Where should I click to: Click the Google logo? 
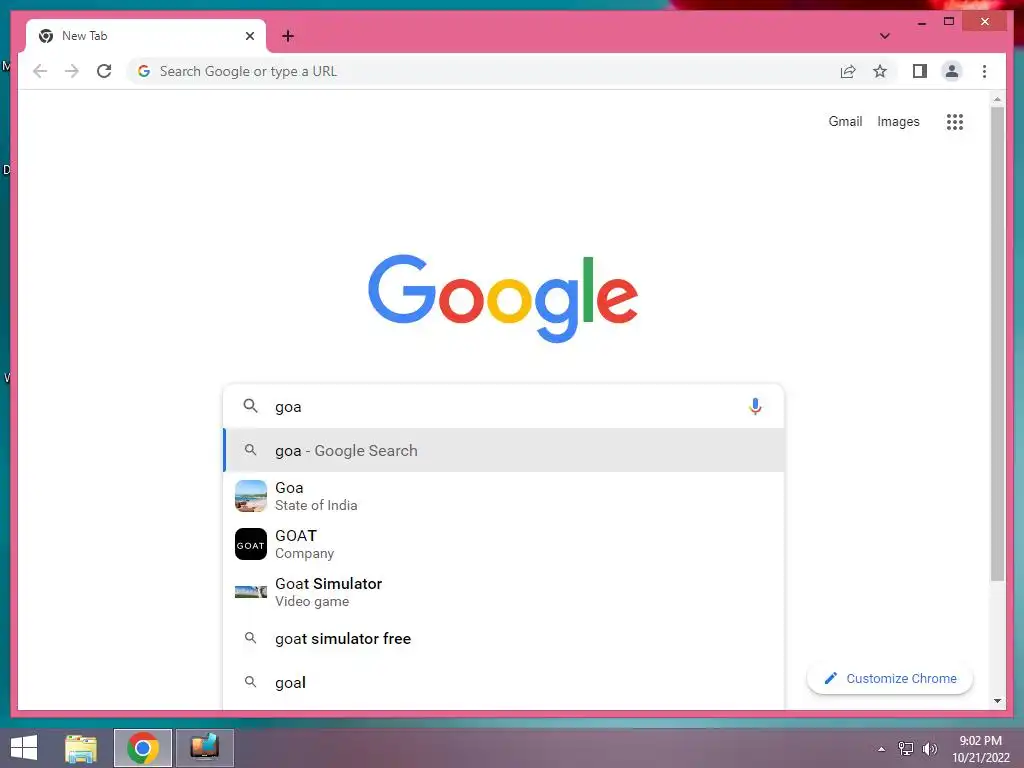coord(503,298)
